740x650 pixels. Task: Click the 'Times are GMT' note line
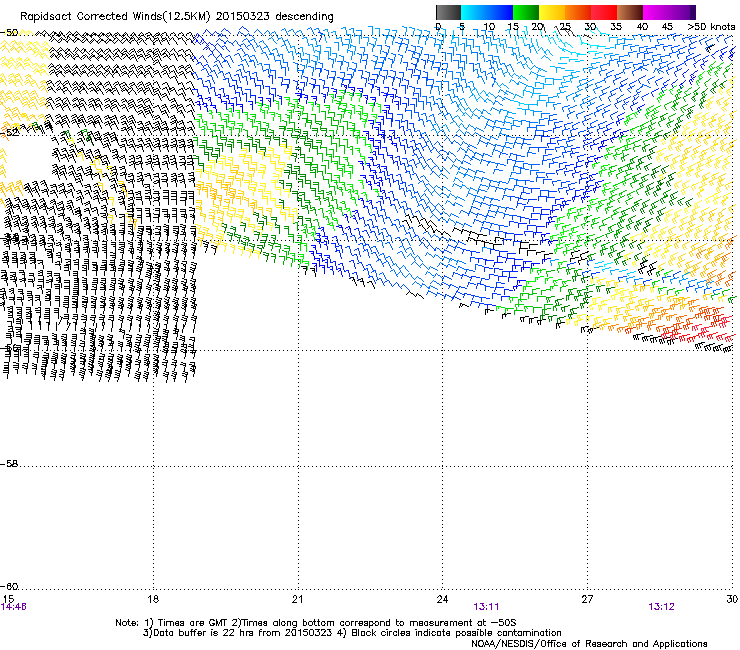(x=316, y=623)
